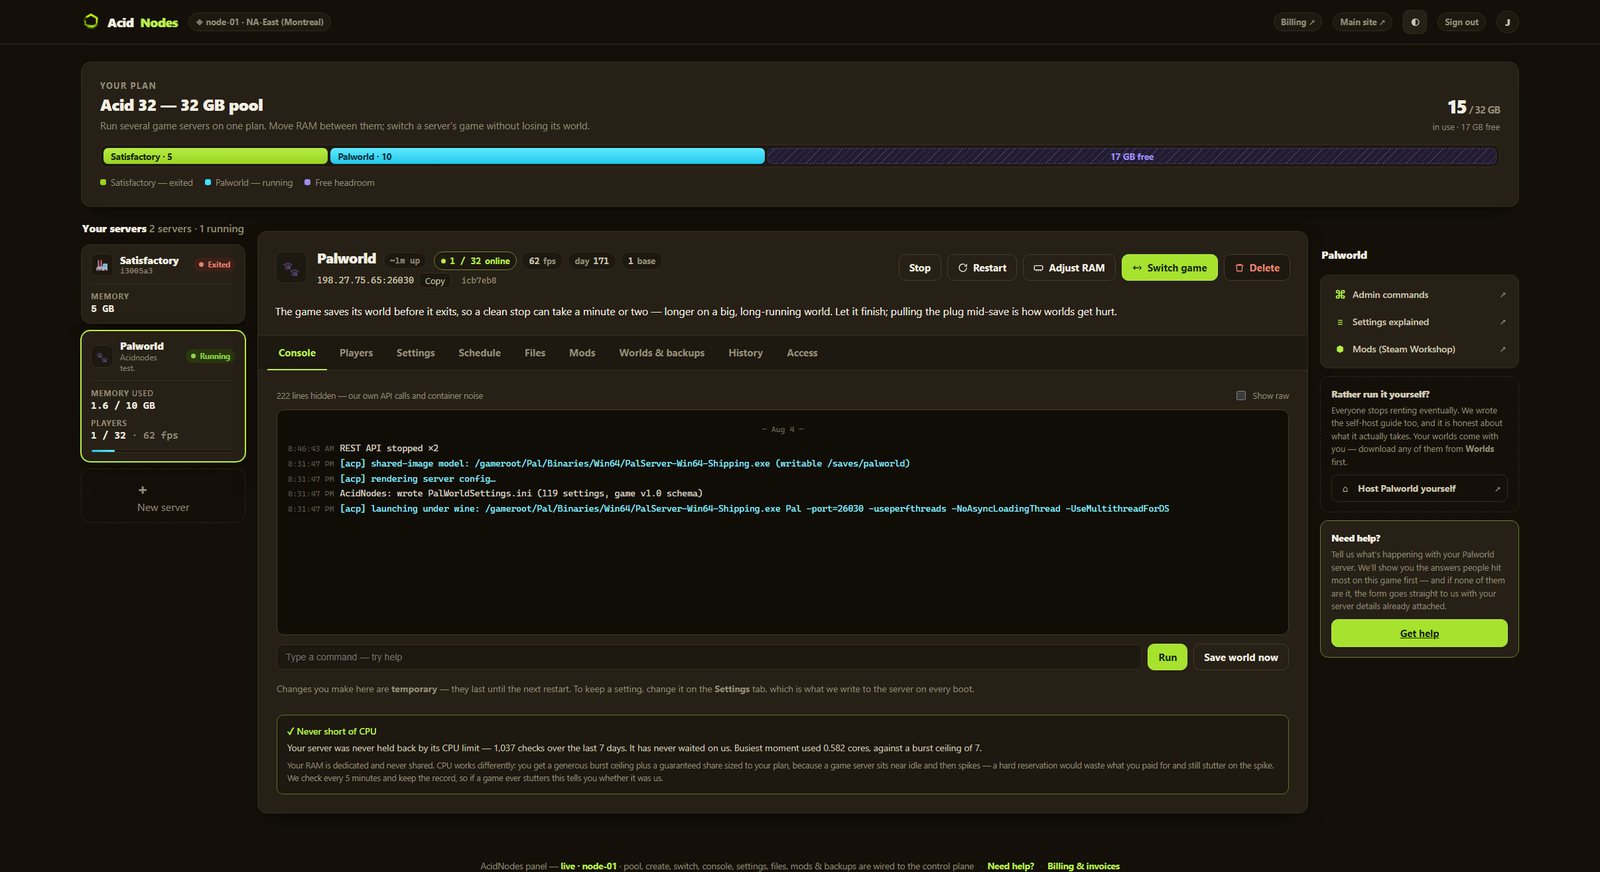
Task: Open the Mods tab
Action: [x=582, y=353]
